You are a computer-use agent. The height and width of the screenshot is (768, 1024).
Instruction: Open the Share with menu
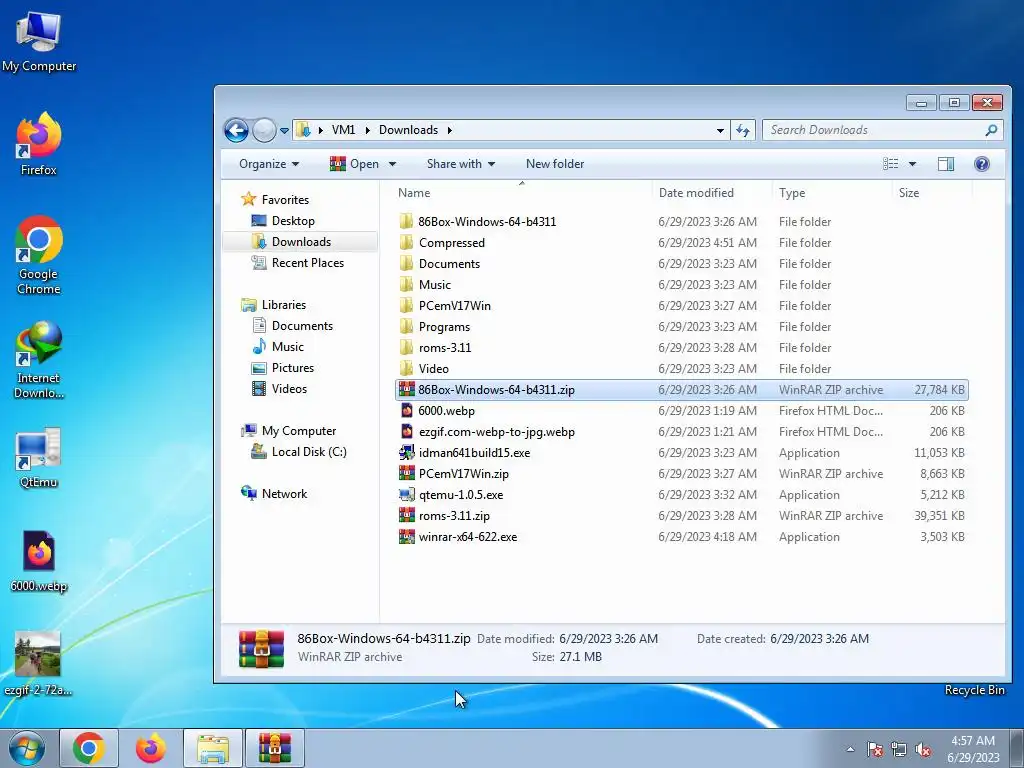pos(460,164)
